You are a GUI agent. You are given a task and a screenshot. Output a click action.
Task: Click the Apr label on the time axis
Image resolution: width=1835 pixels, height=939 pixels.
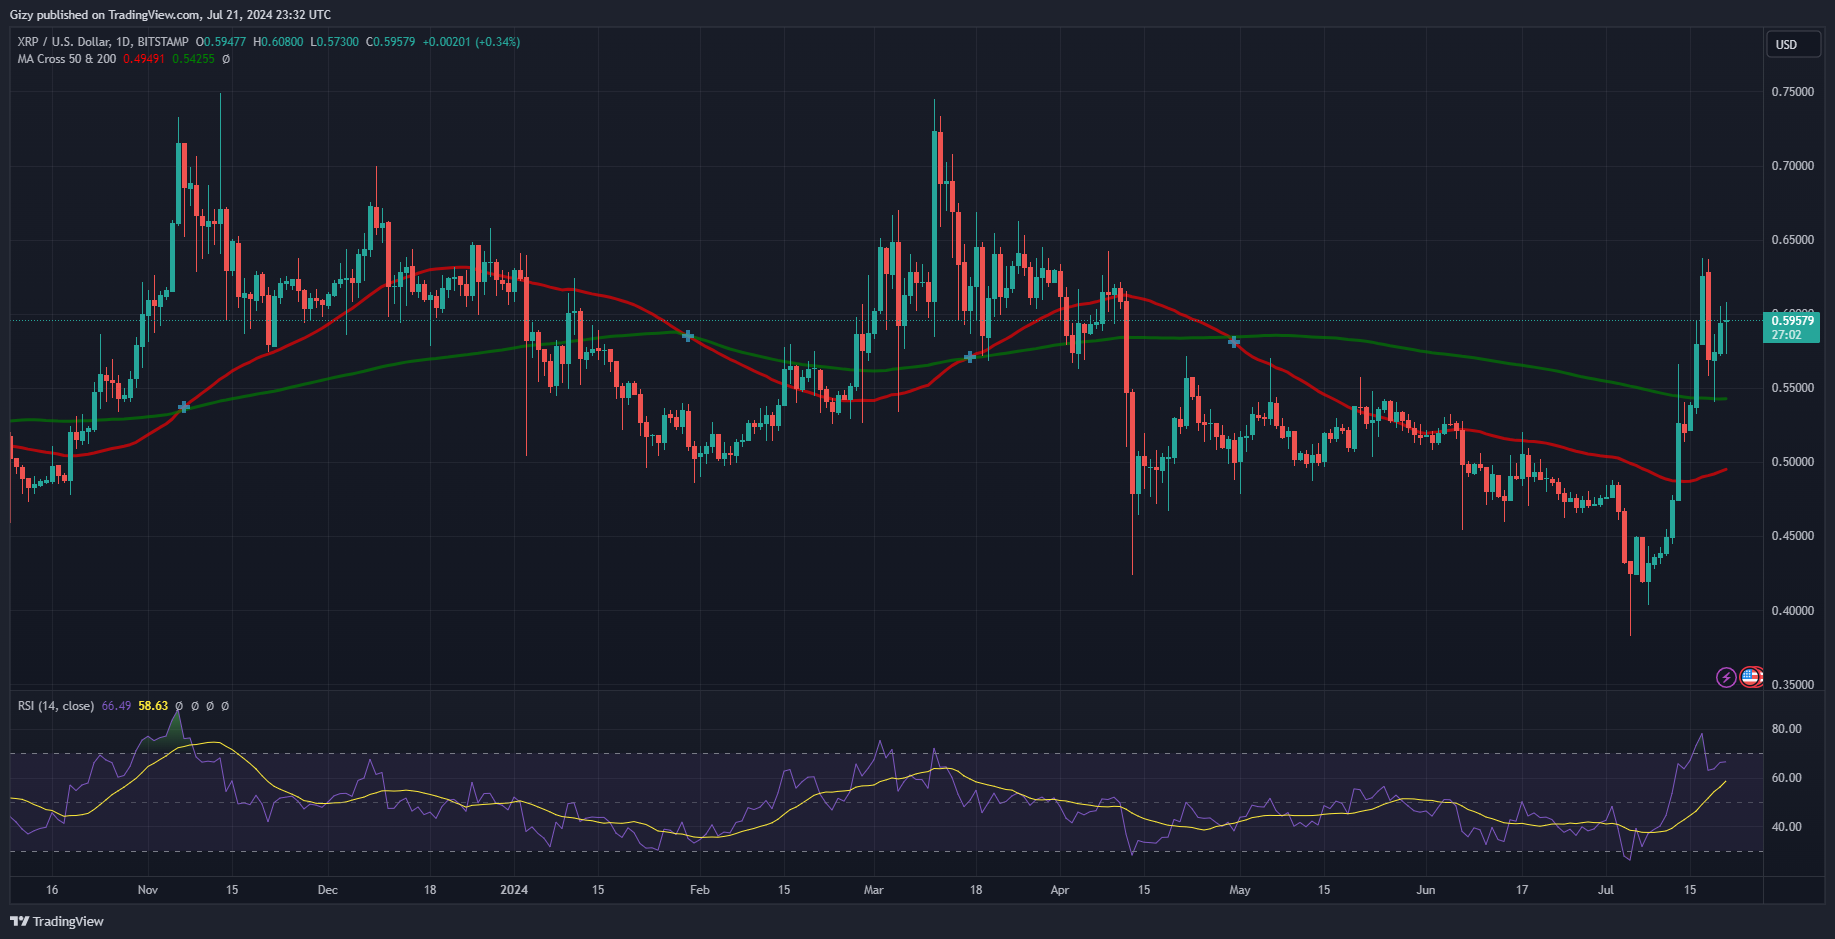click(x=1060, y=890)
